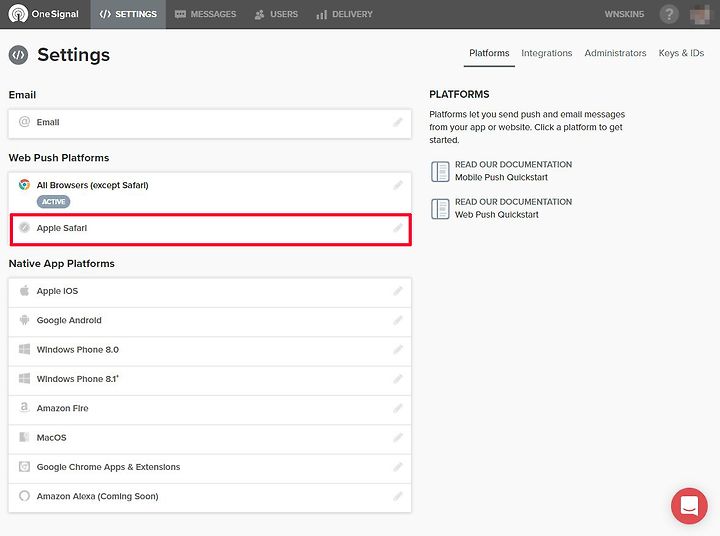Select Amazon Alexa (Coming Soon) label
Image resolution: width=720 pixels, height=536 pixels.
[x=97, y=497]
